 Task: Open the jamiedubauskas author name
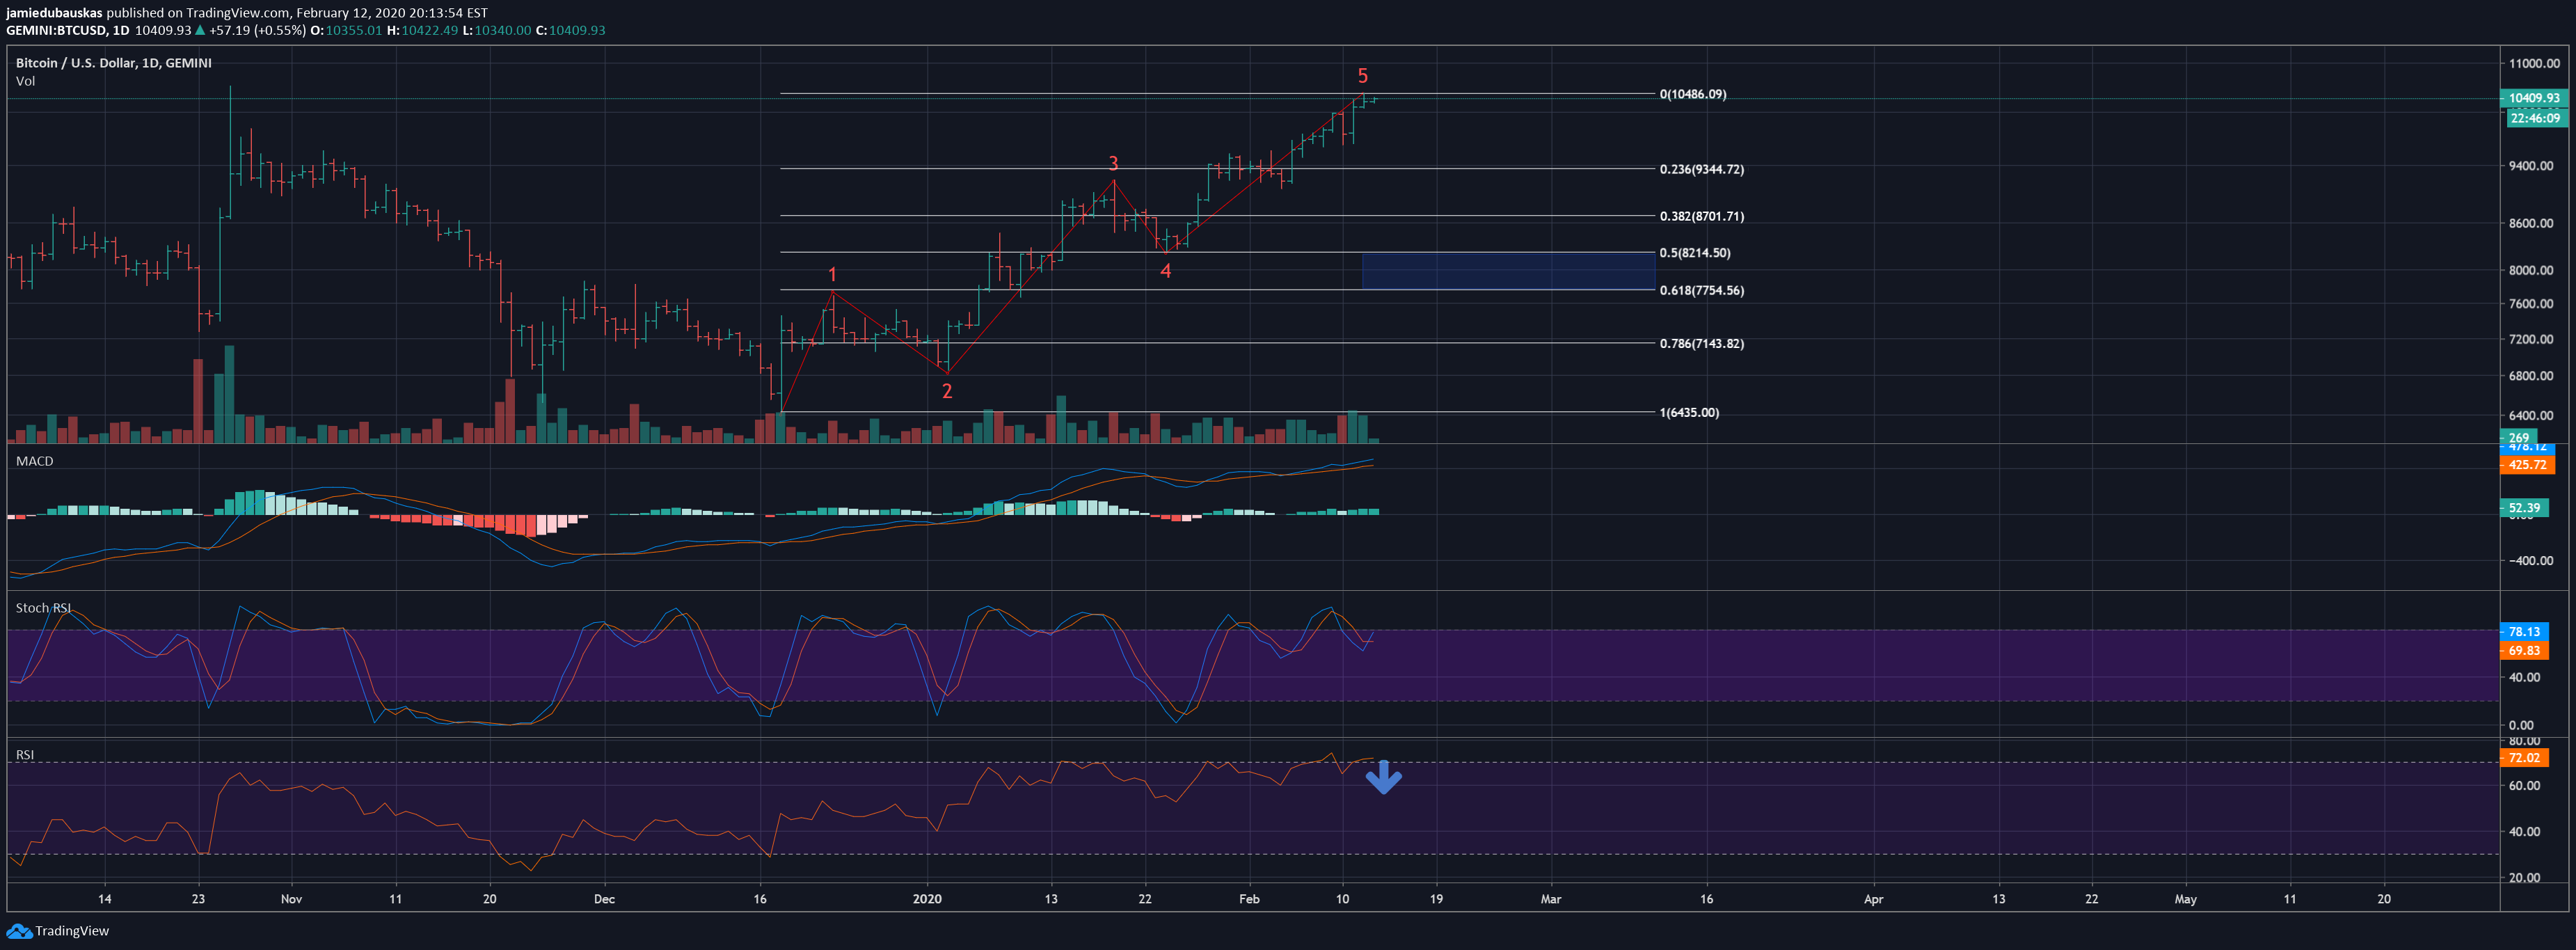coord(54,13)
